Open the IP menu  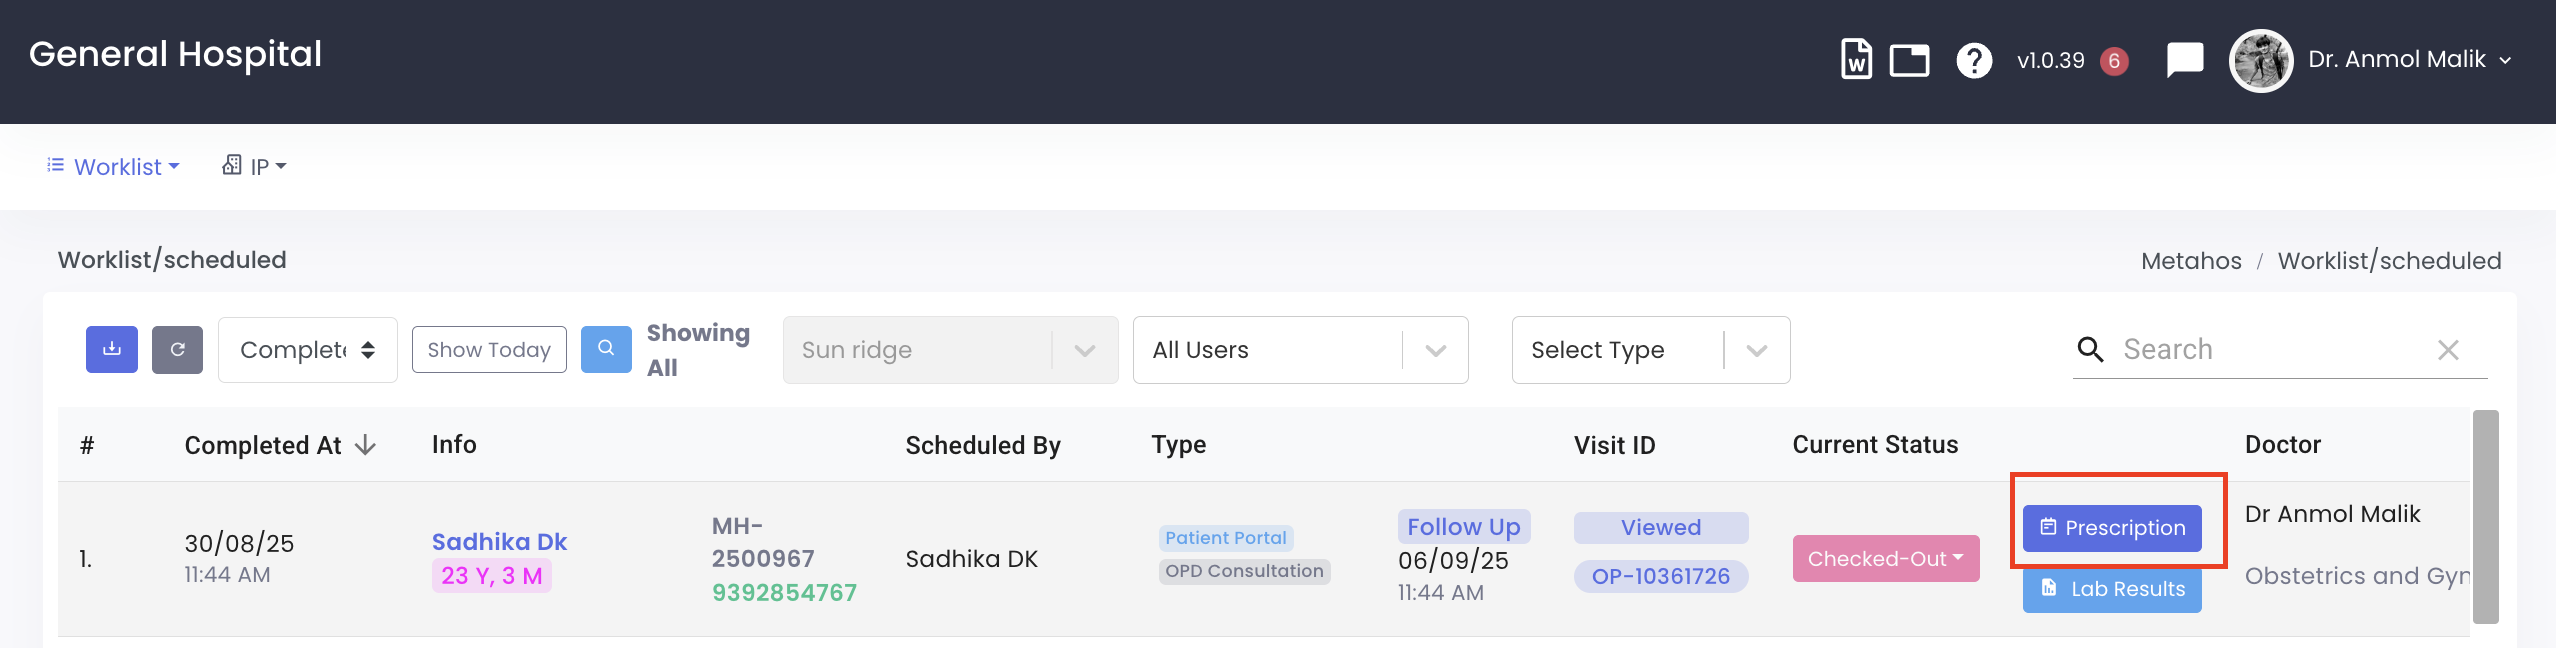coord(255,167)
